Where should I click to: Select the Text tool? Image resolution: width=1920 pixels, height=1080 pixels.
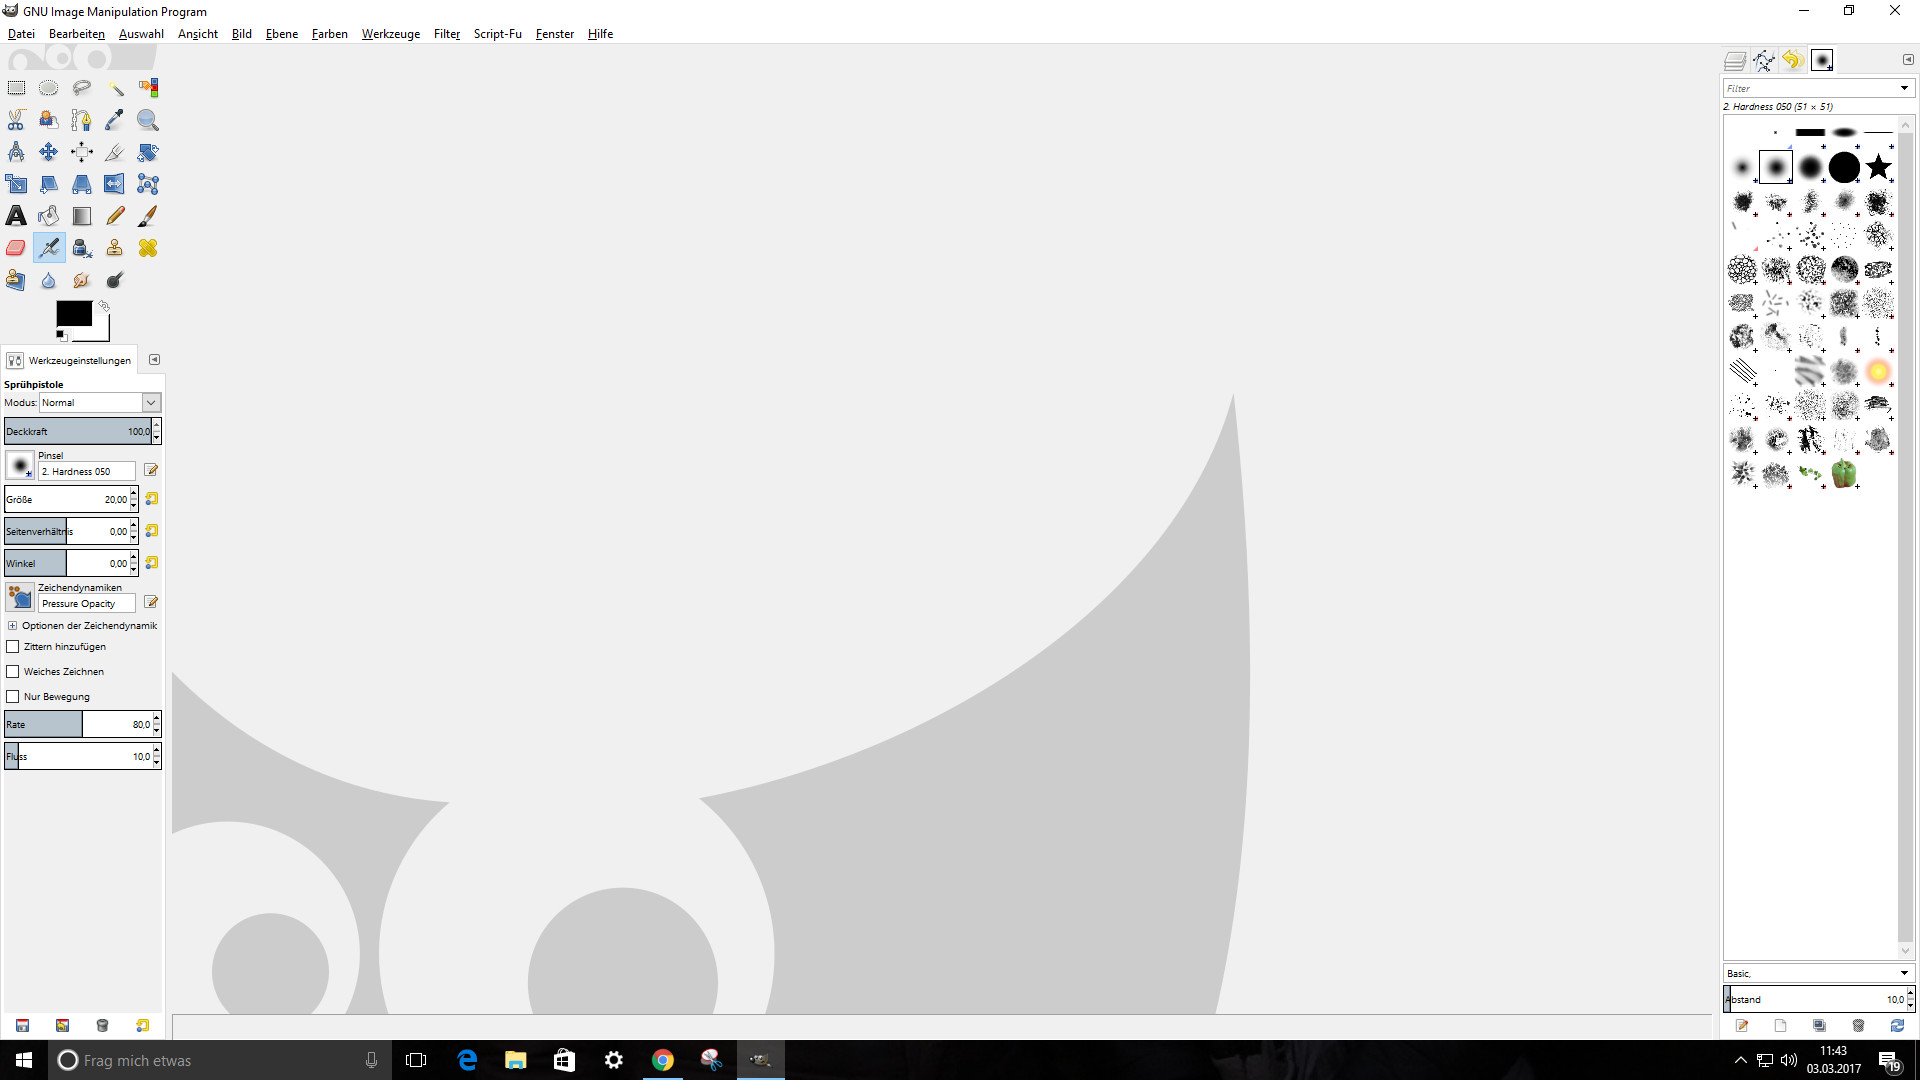(16, 216)
